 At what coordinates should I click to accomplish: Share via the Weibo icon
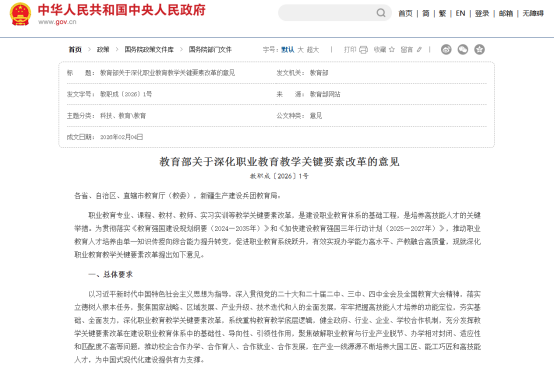click(446, 49)
